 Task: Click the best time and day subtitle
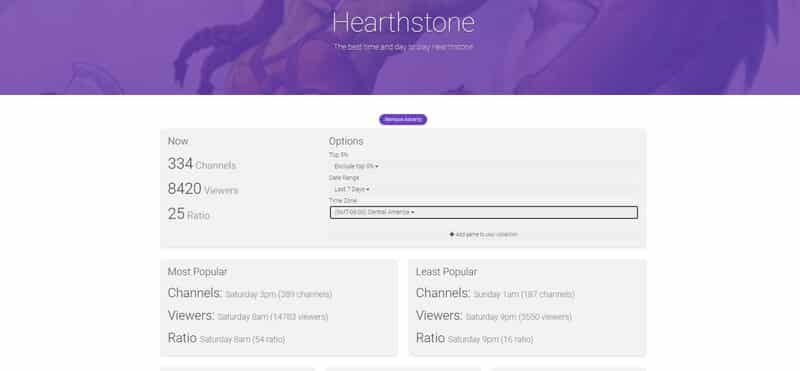click(x=403, y=46)
